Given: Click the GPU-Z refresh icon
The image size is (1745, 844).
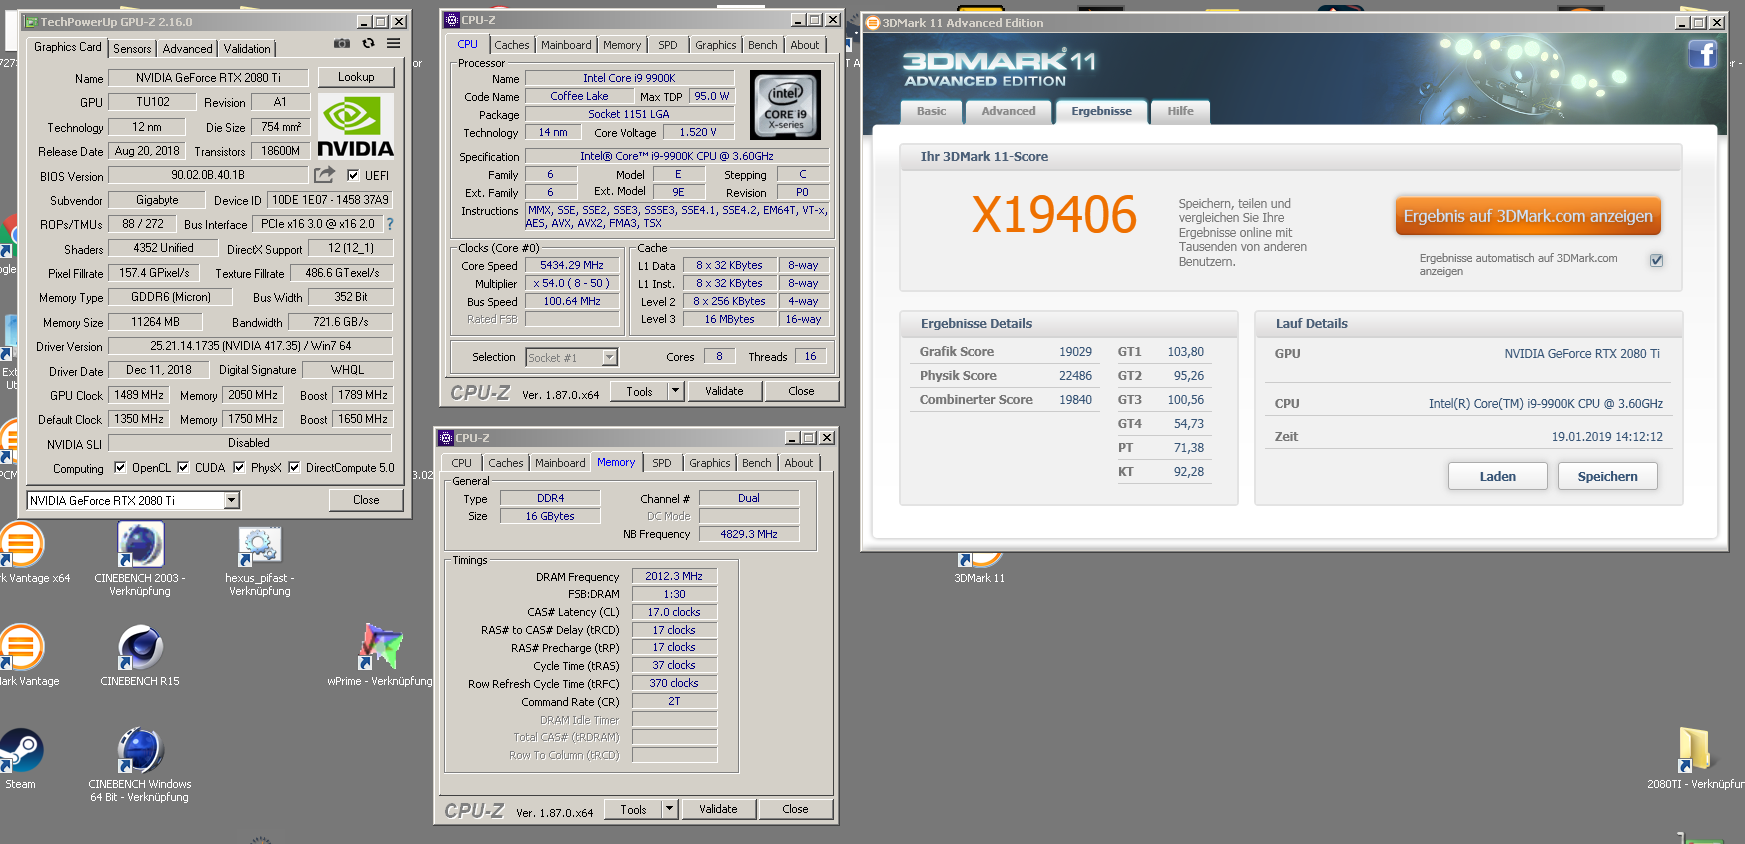Looking at the screenshot, I should pos(368,44).
